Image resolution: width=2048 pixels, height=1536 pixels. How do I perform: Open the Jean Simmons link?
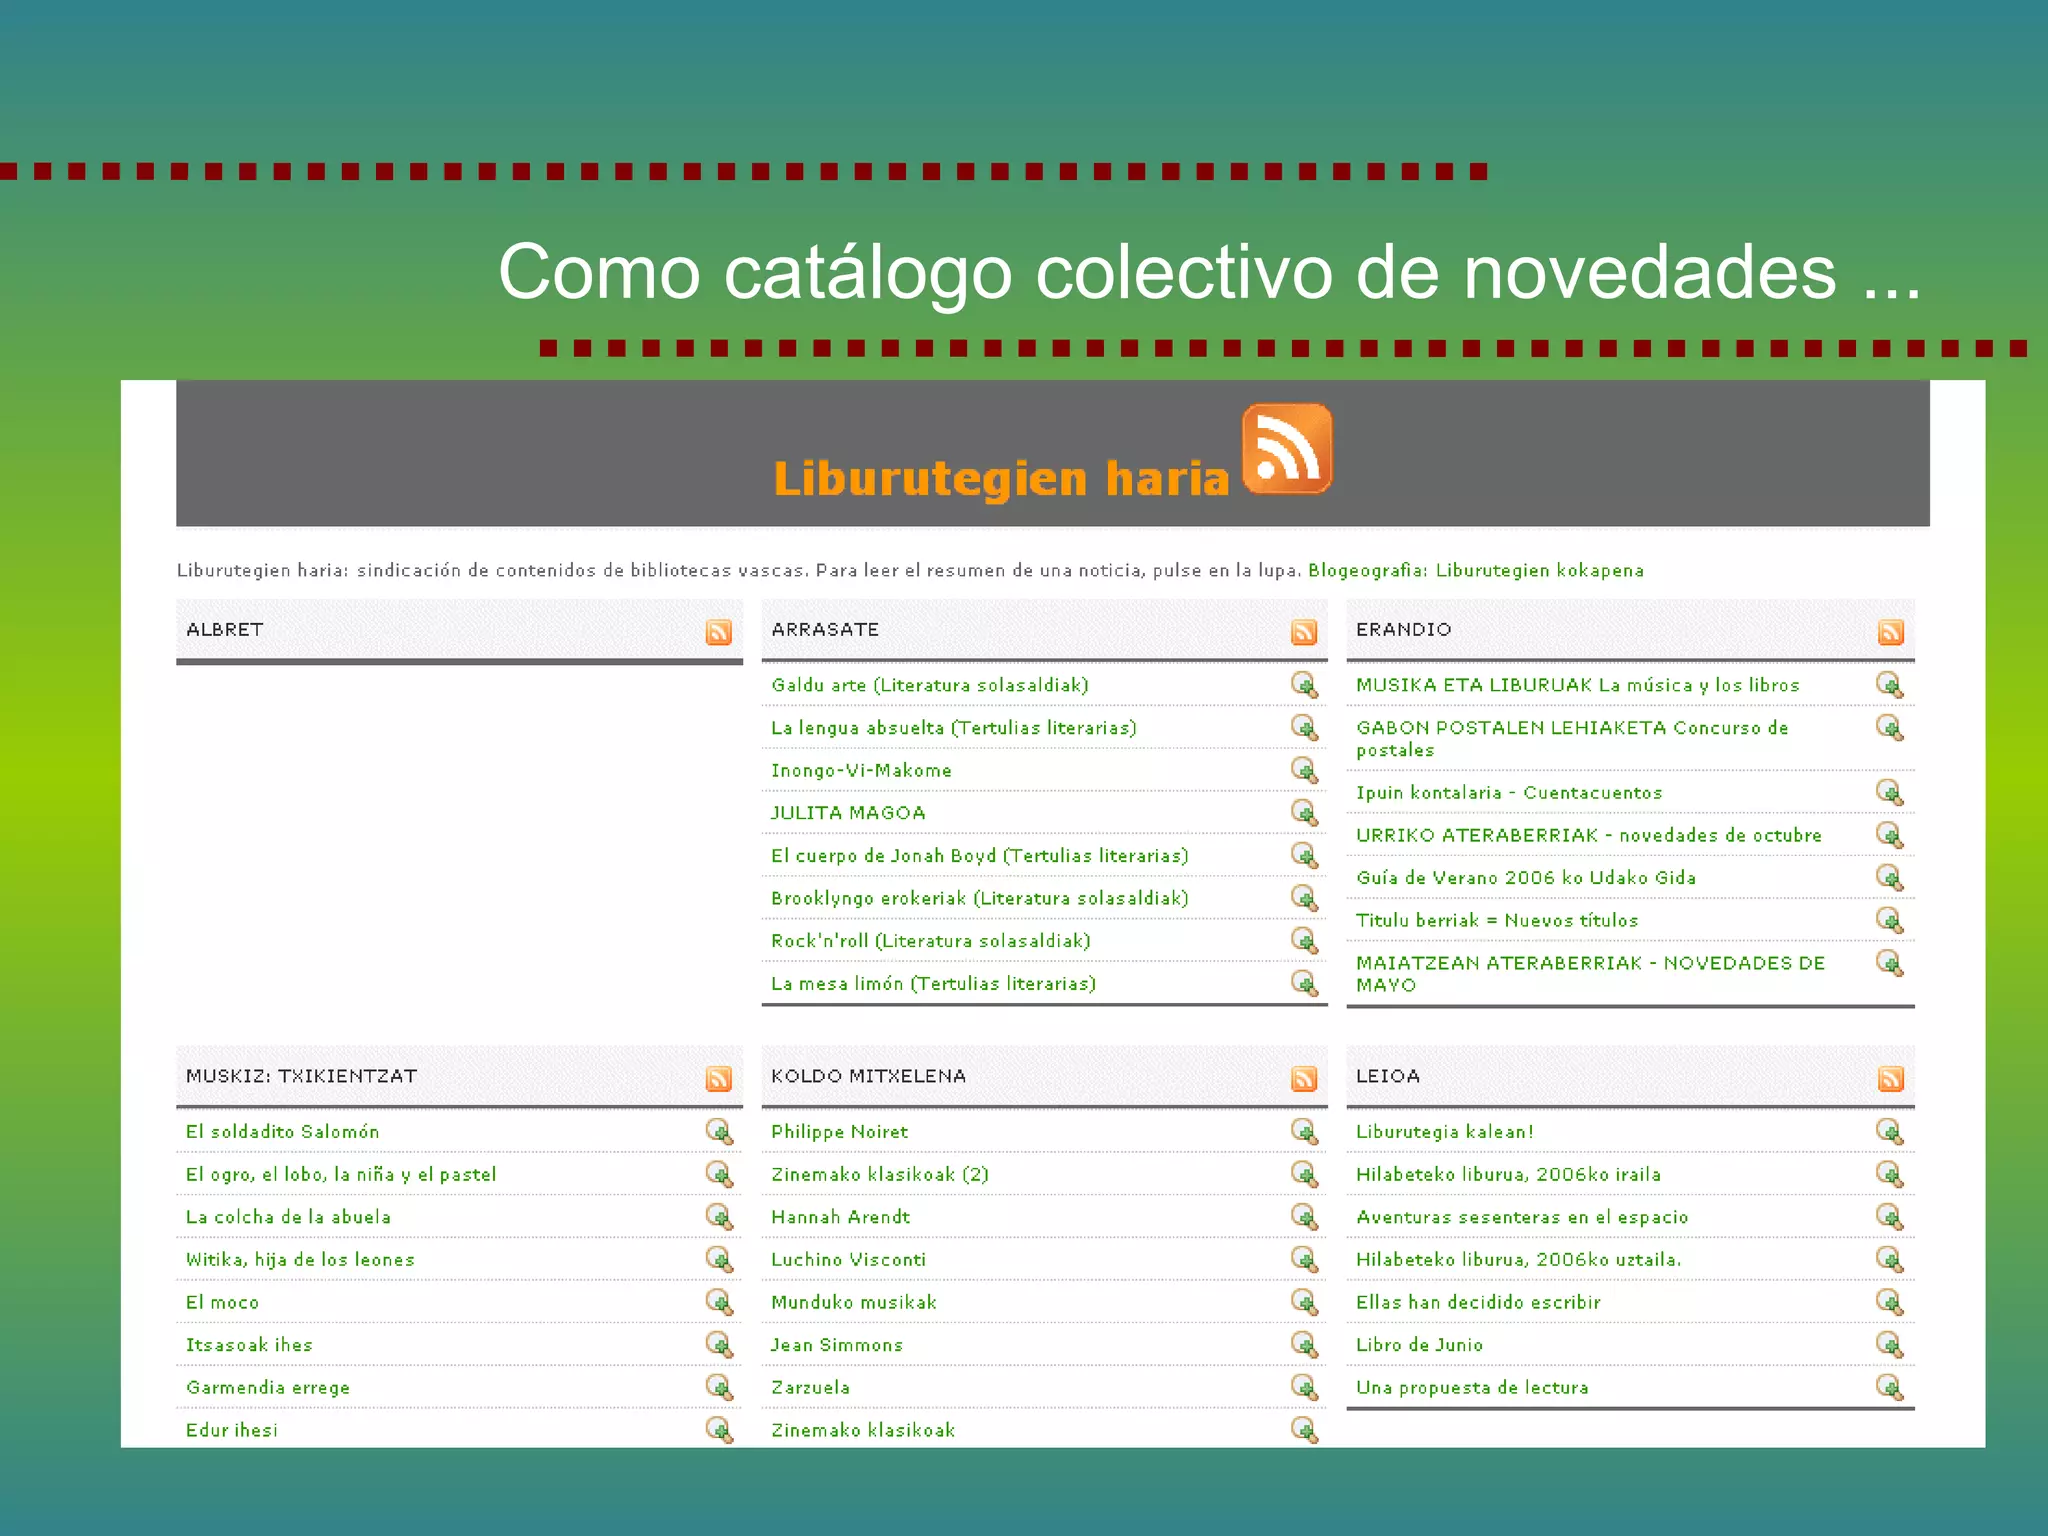836,1345
